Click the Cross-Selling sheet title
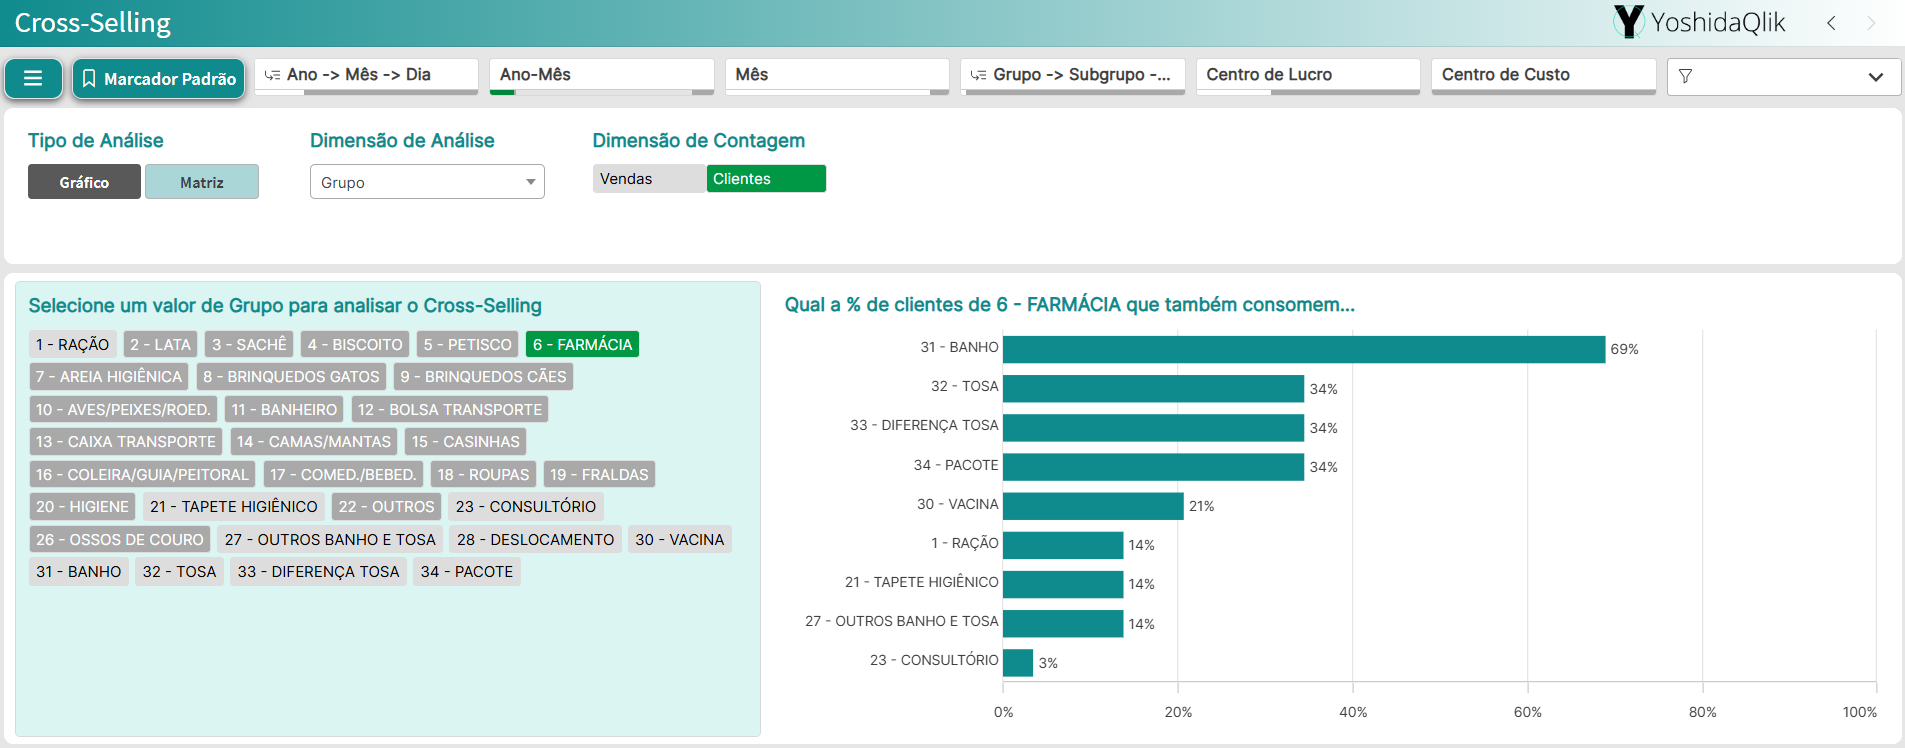Viewport: 1905px width, 748px height. 93,23
